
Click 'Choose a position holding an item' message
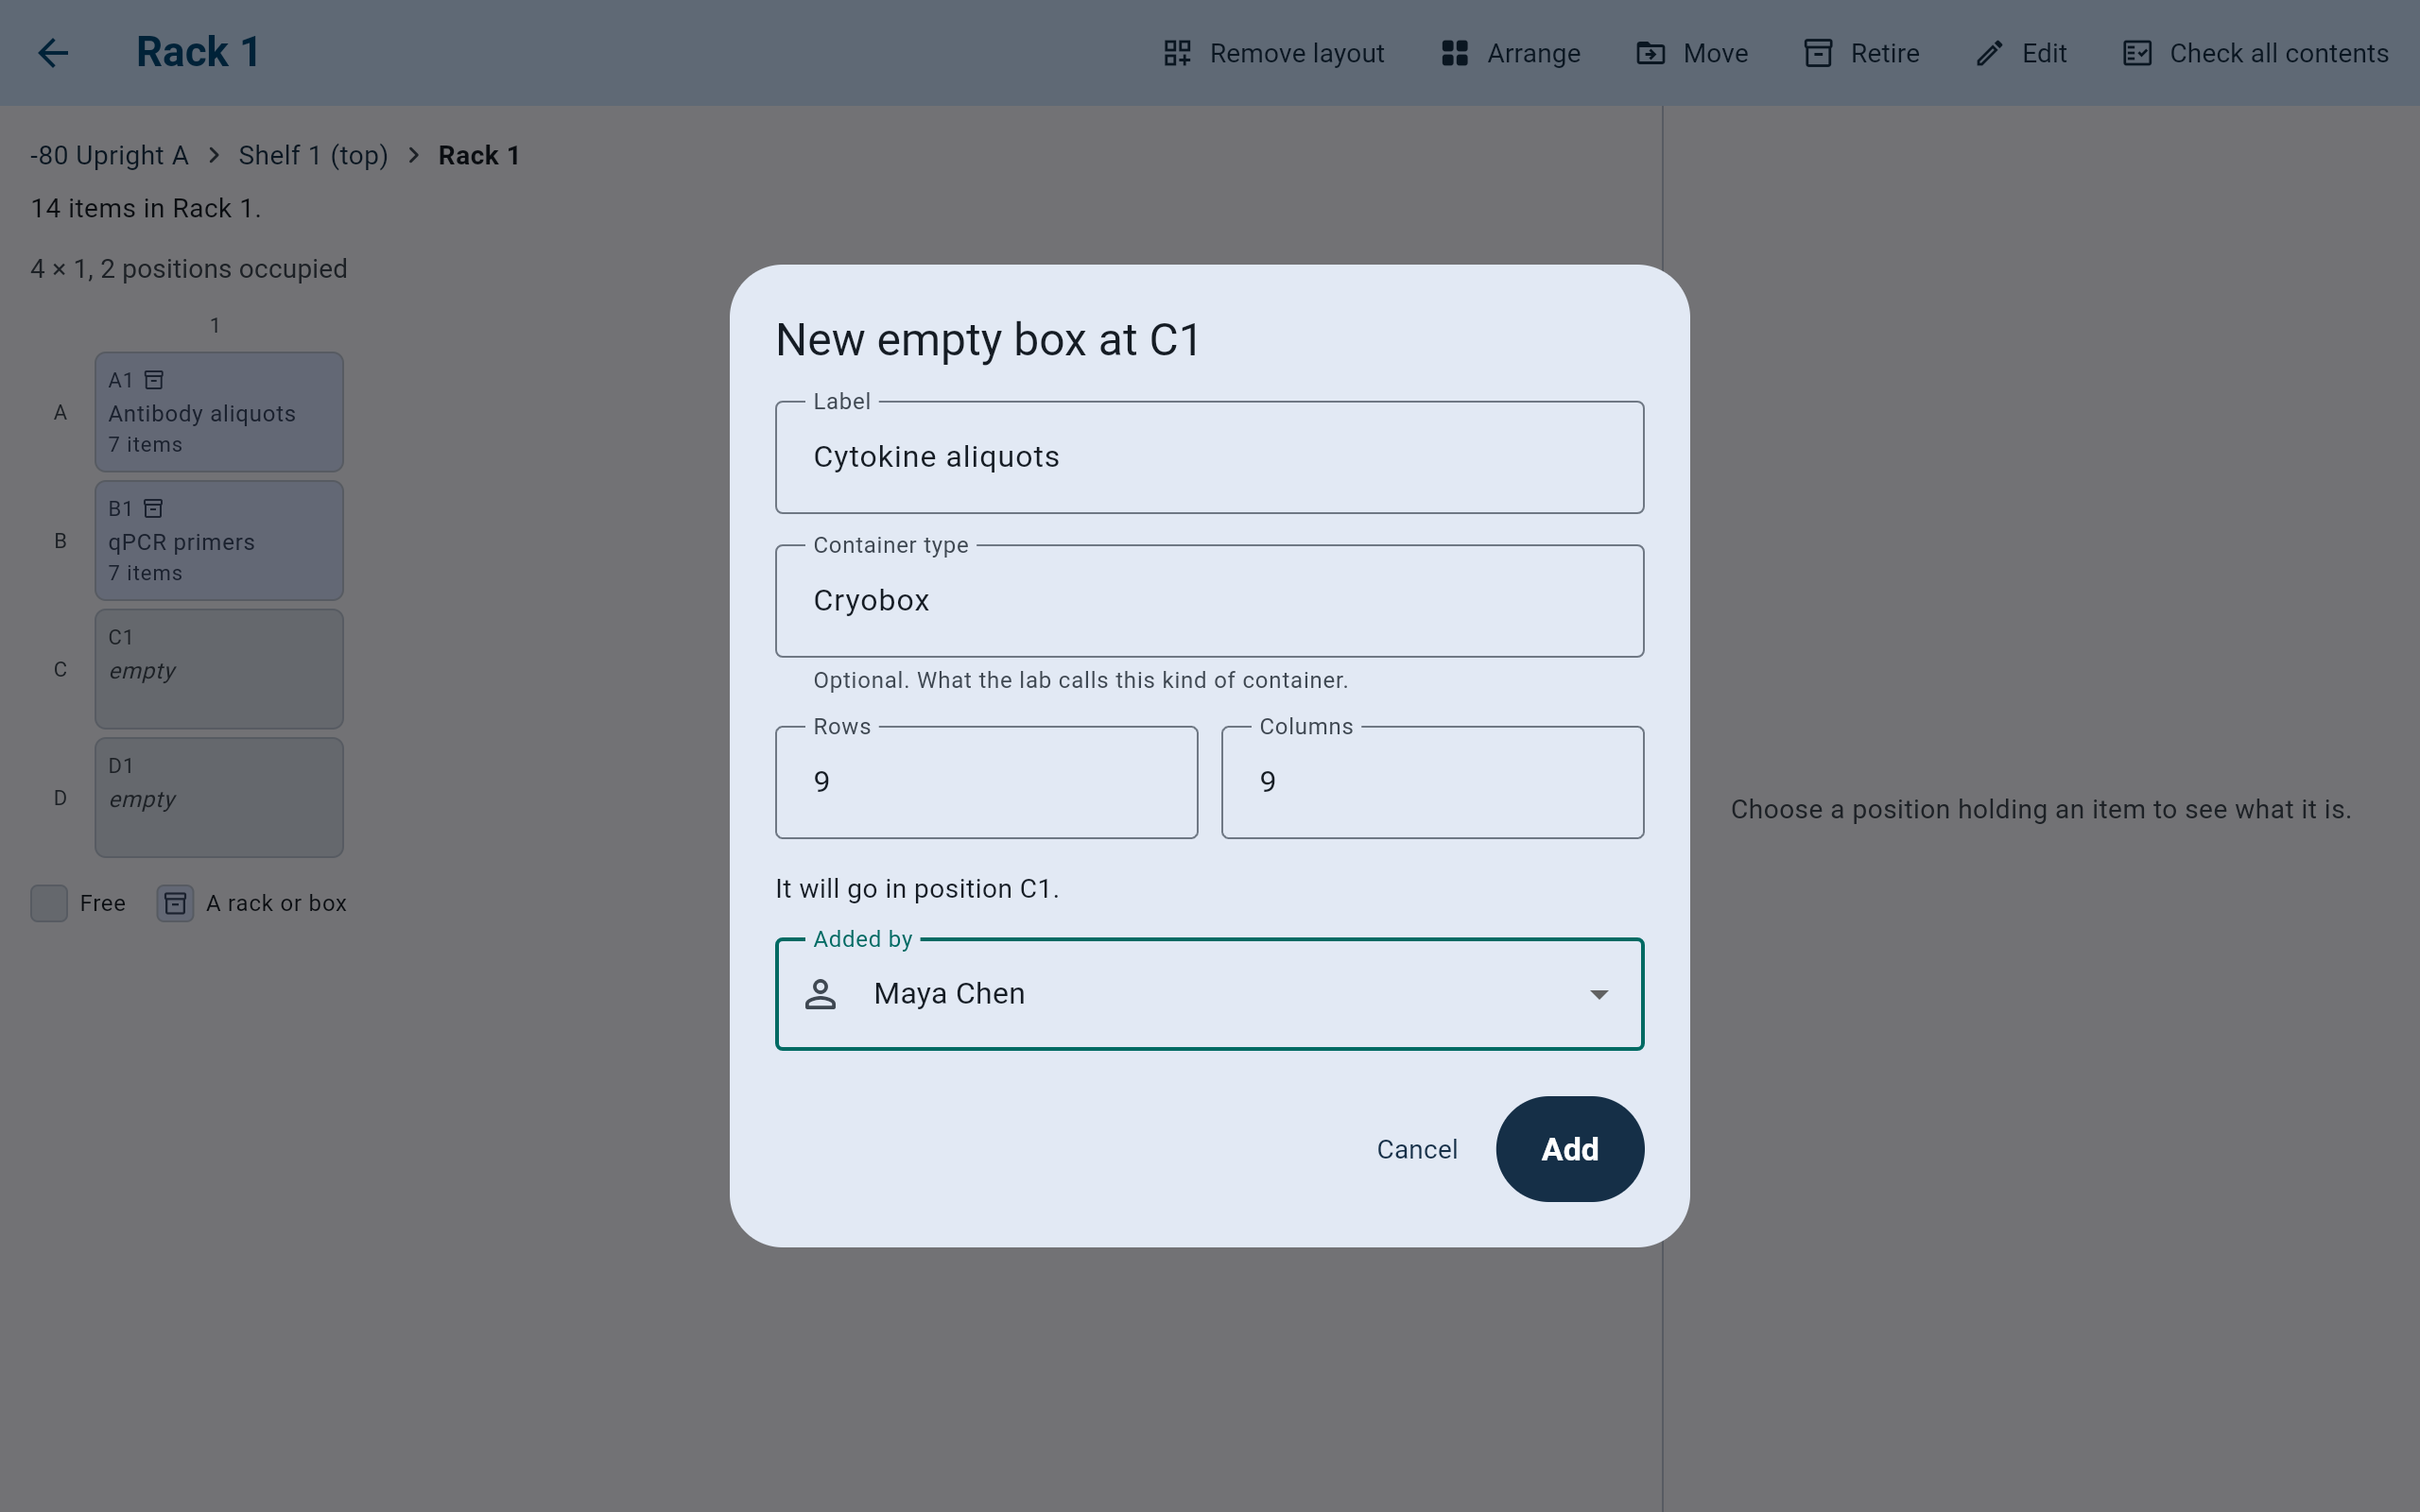pyautogui.click(x=2041, y=809)
